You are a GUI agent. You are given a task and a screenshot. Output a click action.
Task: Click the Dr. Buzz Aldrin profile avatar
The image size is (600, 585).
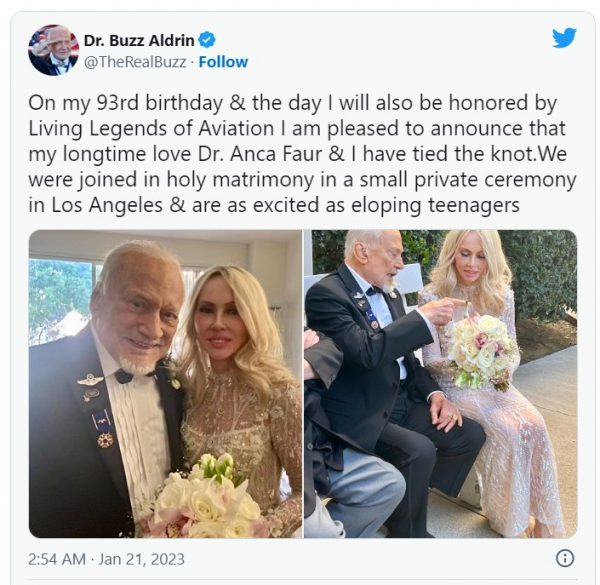tap(53, 50)
